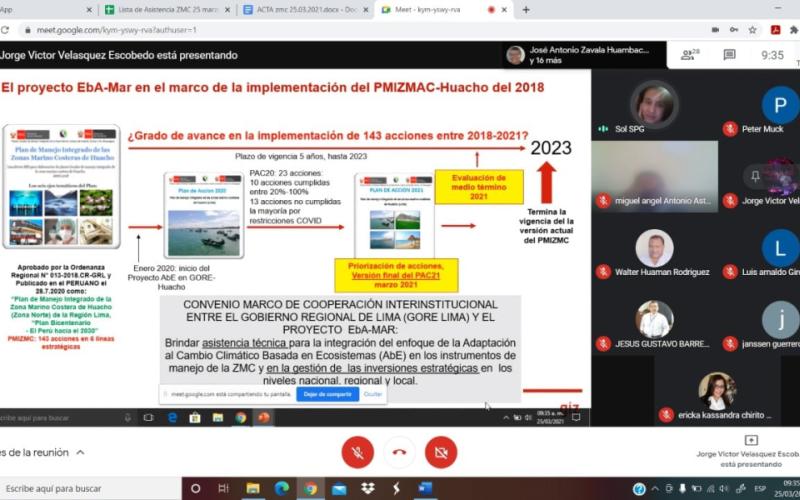Open Dropbox from the Windows taskbar
Screen dimensions: 800x500
tap(367, 489)
